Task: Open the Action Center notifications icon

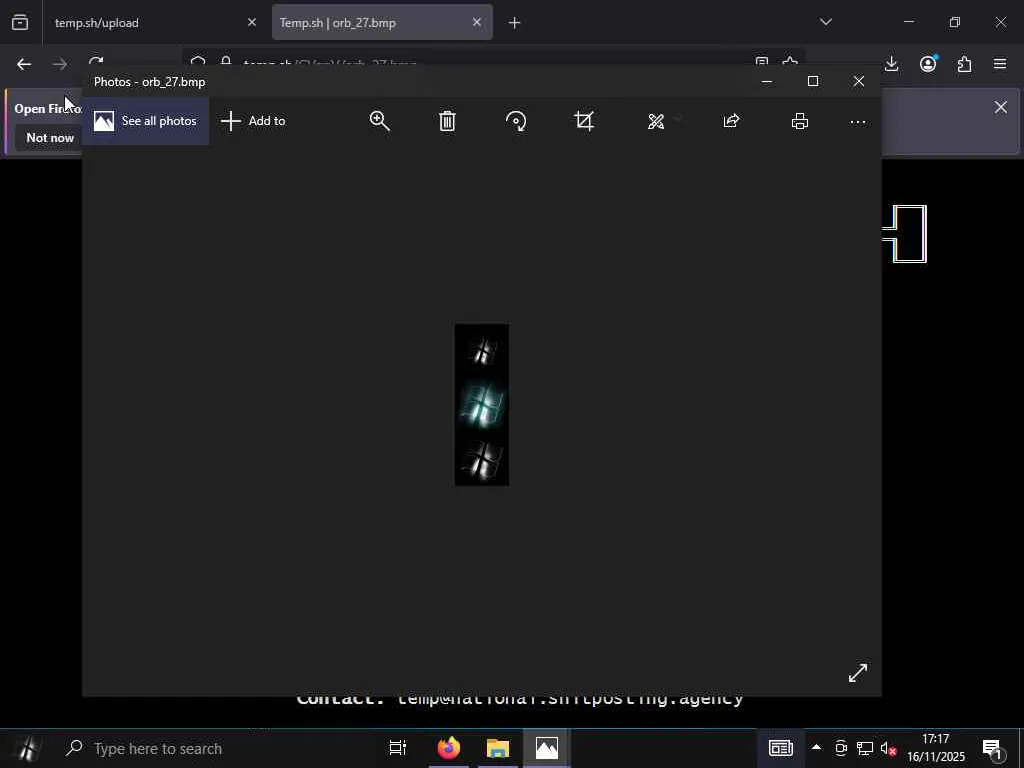Action: pos(992,748)
